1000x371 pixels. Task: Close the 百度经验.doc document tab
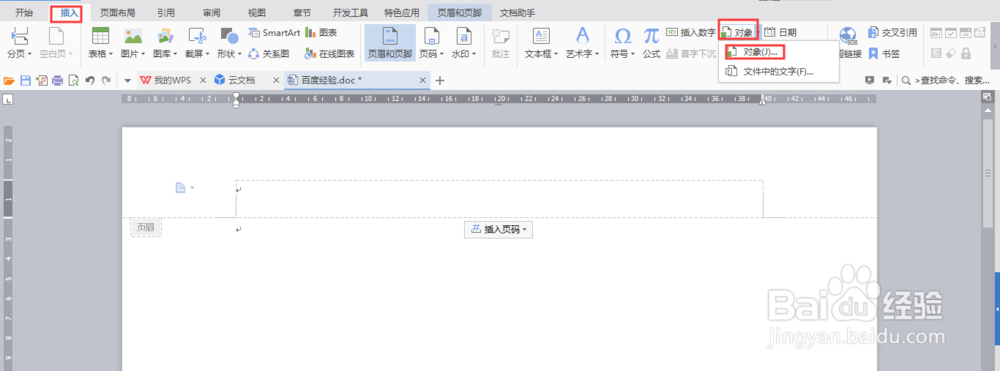(422, 80)
